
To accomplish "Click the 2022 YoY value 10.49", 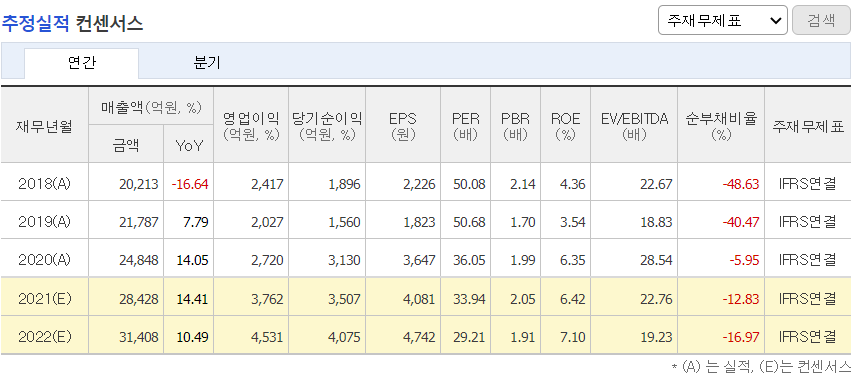I will (192, 337).
